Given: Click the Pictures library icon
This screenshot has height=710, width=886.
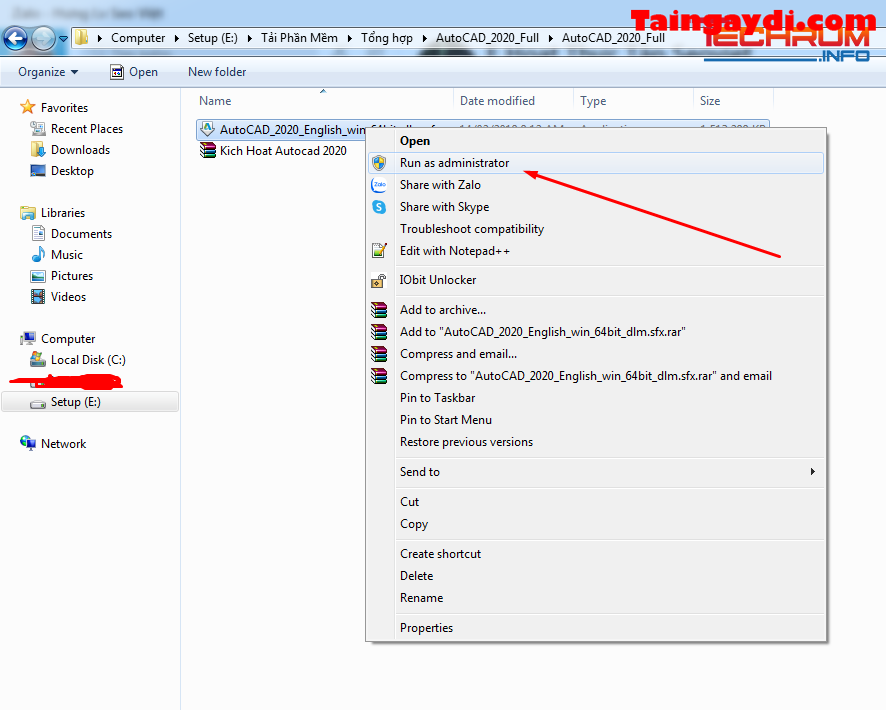Looking at the screenshot, I should pos(38,276).
